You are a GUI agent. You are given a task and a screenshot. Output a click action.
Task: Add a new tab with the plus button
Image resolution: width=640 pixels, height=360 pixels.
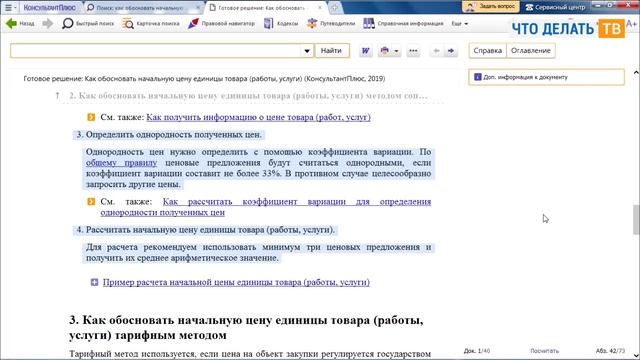[334, 7]
